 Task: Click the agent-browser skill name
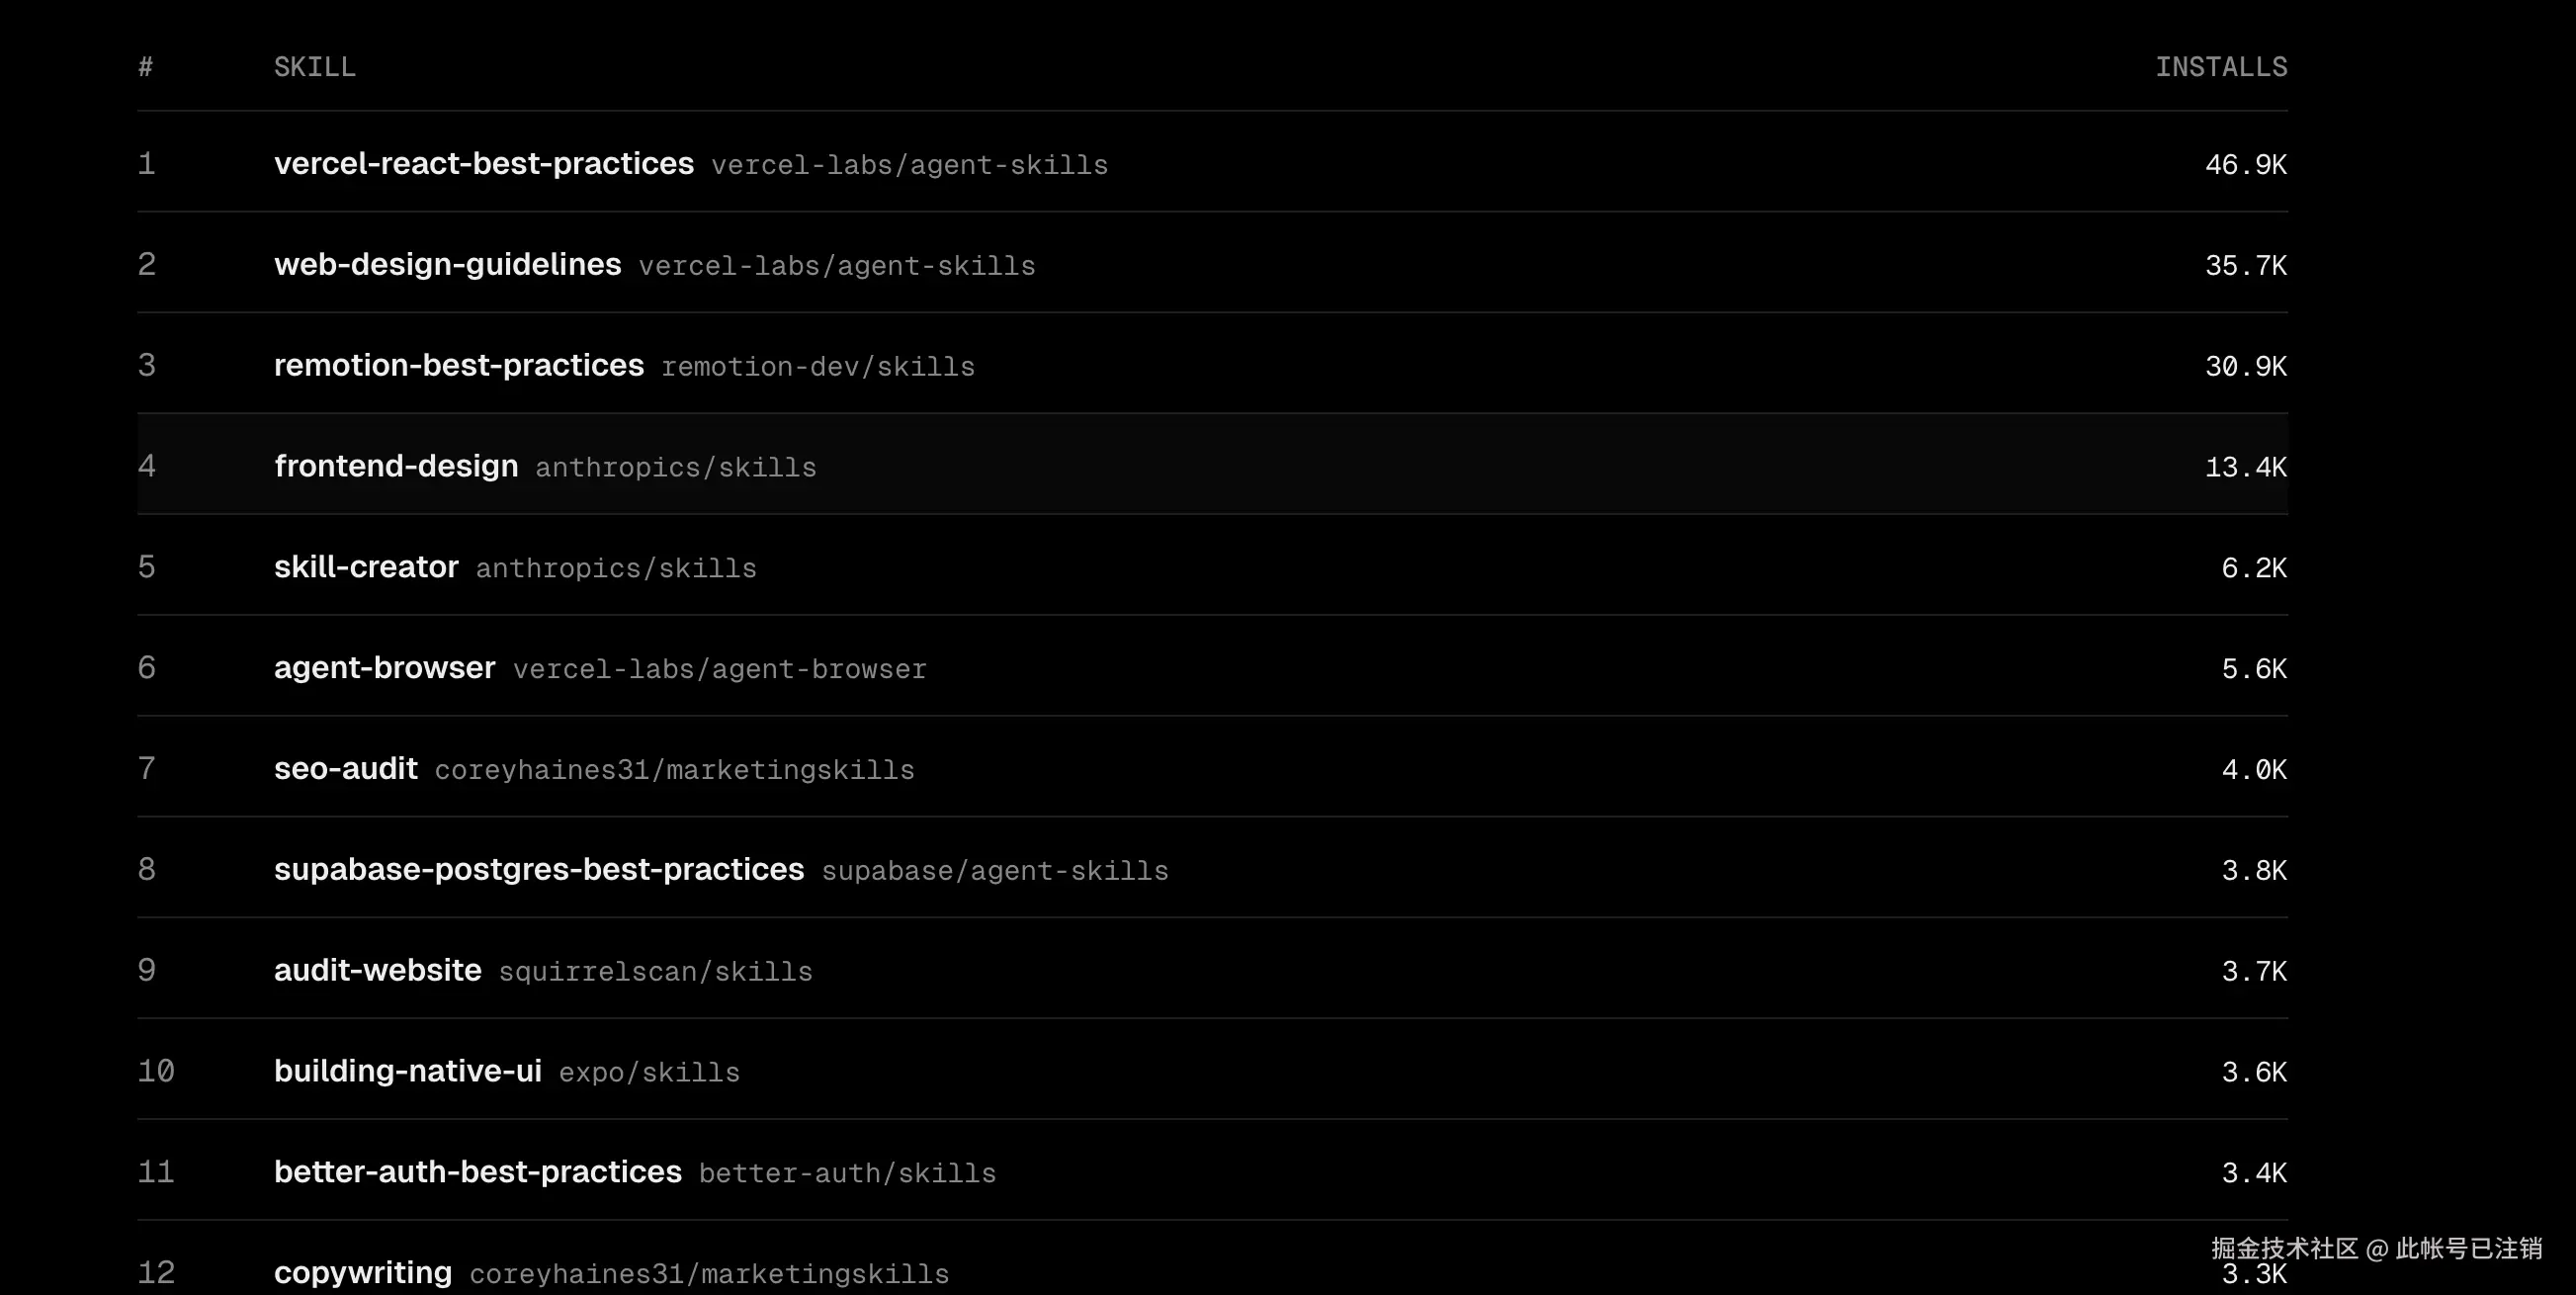pos(384,667)
